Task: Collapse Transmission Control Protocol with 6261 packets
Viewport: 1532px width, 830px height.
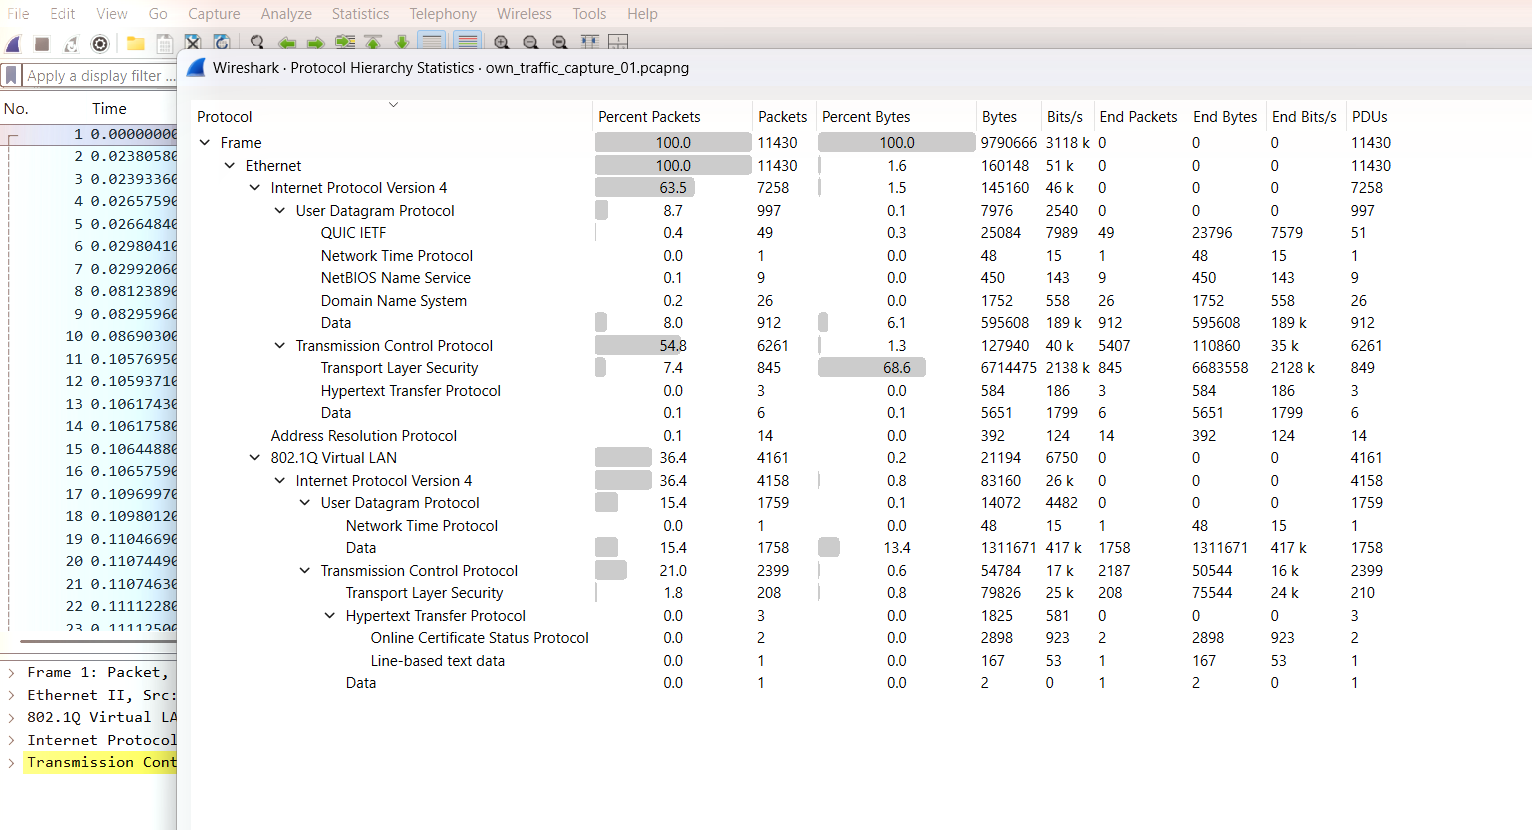Action: [x=280, y=346]
